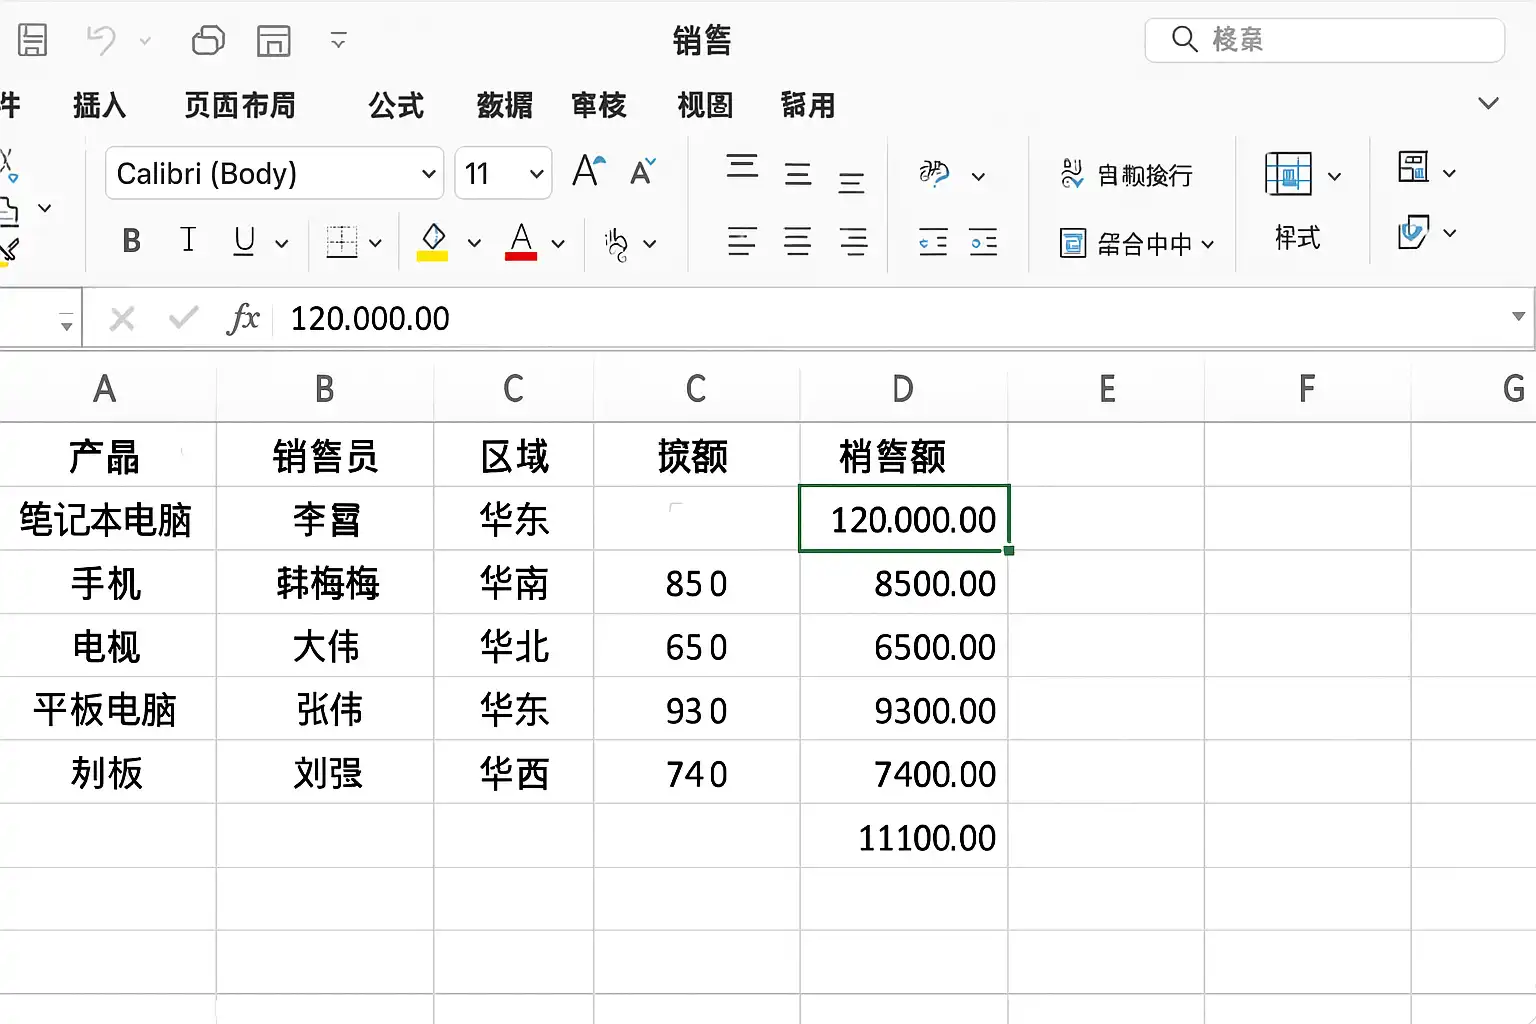1536x1024 pixels.
Task: Click the increase font size icon
Action: tap(588, 172)
